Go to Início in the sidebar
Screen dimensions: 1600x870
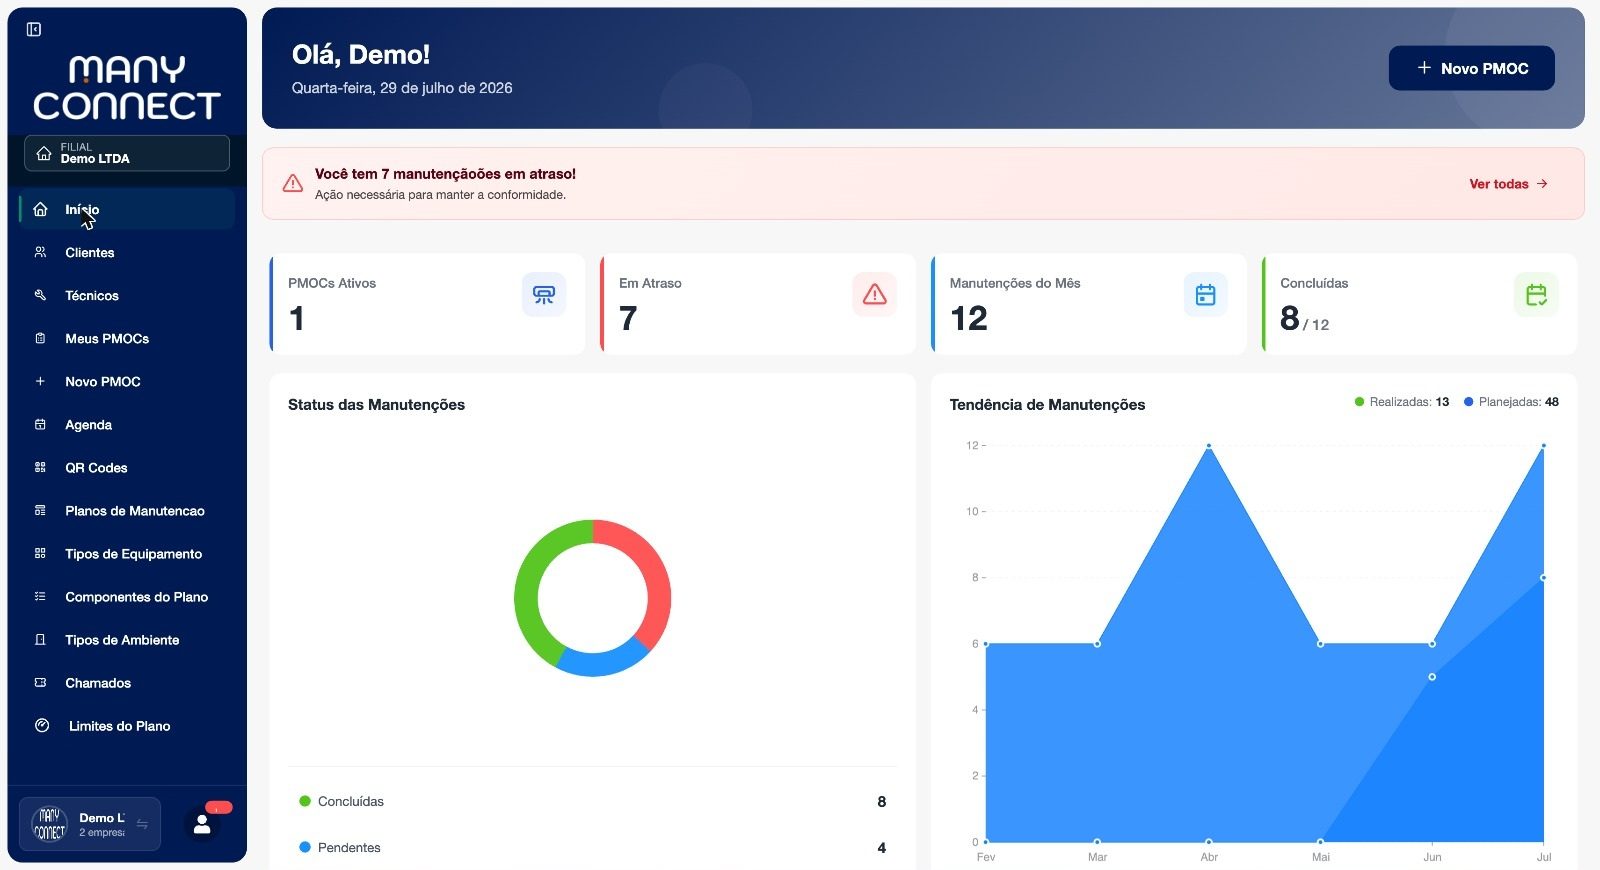point(127,209)
